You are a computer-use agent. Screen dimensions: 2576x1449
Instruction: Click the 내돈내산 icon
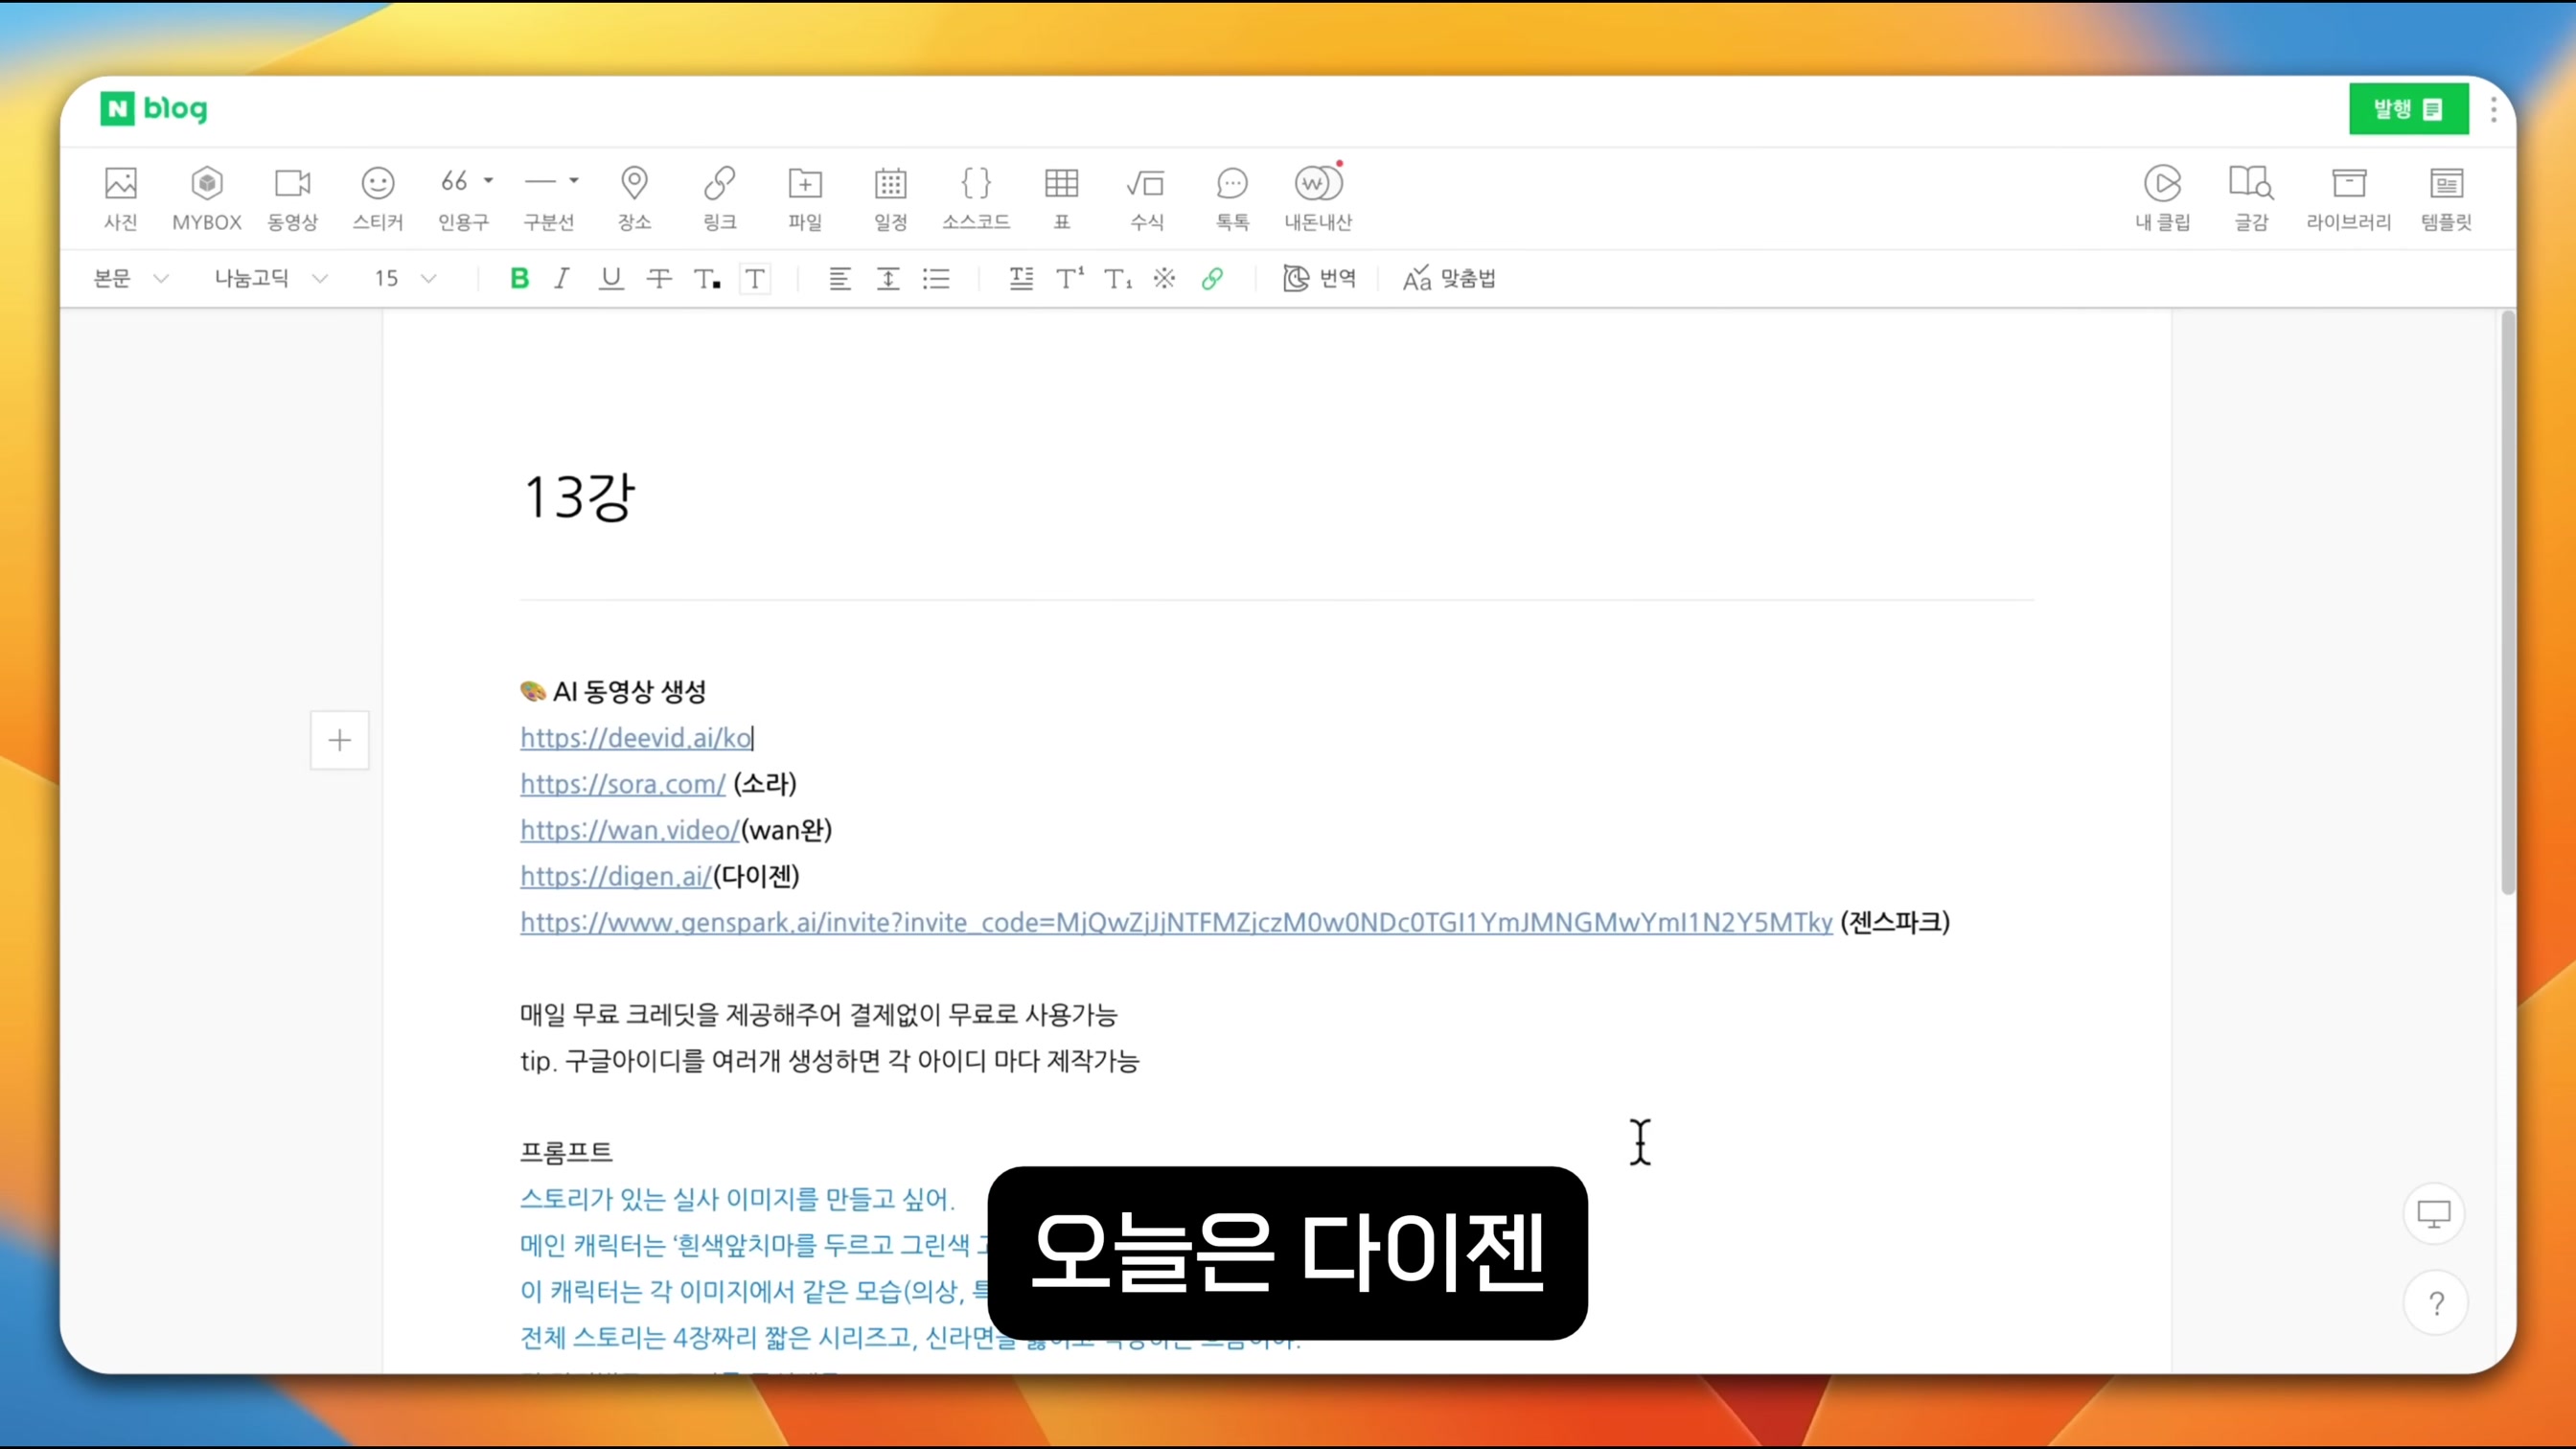1318,198
